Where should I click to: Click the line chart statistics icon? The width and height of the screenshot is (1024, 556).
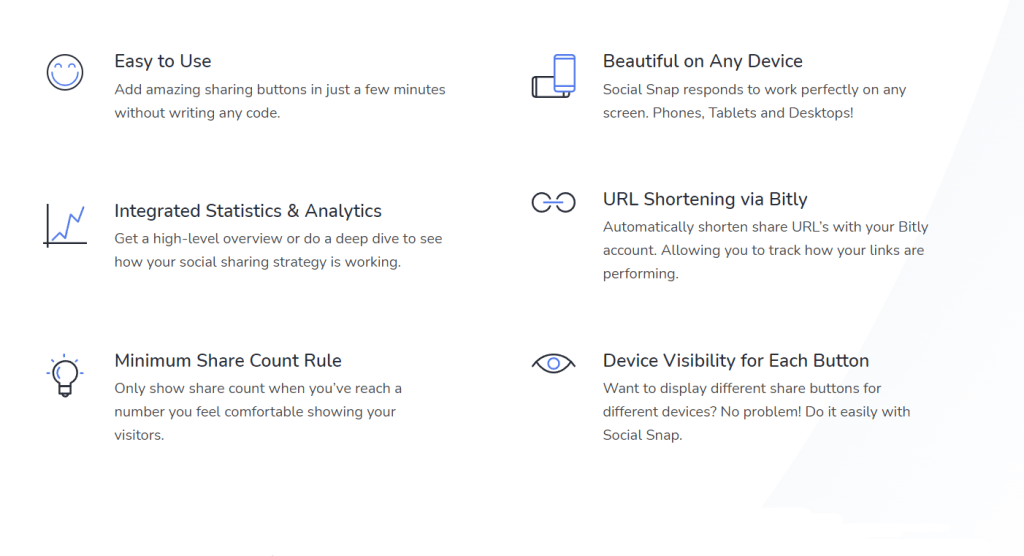[x=65, y=226]
